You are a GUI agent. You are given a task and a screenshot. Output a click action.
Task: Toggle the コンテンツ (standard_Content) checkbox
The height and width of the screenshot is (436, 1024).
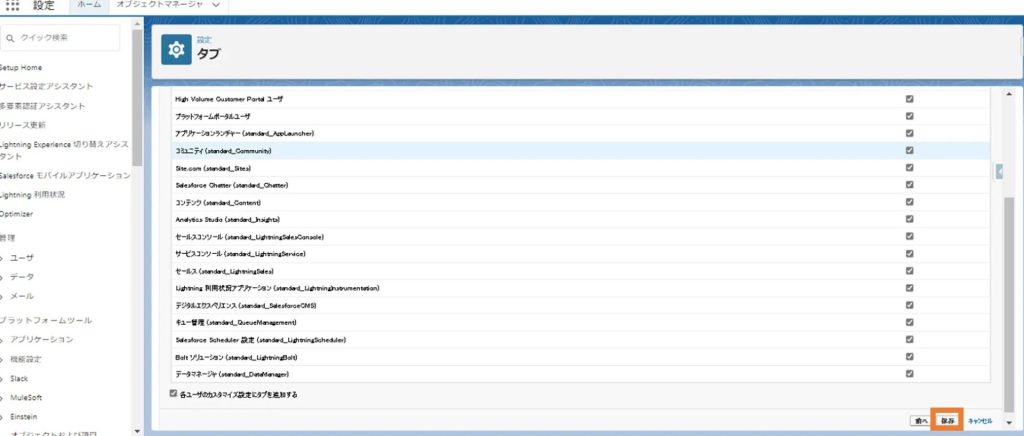click(x=909, y=202)
